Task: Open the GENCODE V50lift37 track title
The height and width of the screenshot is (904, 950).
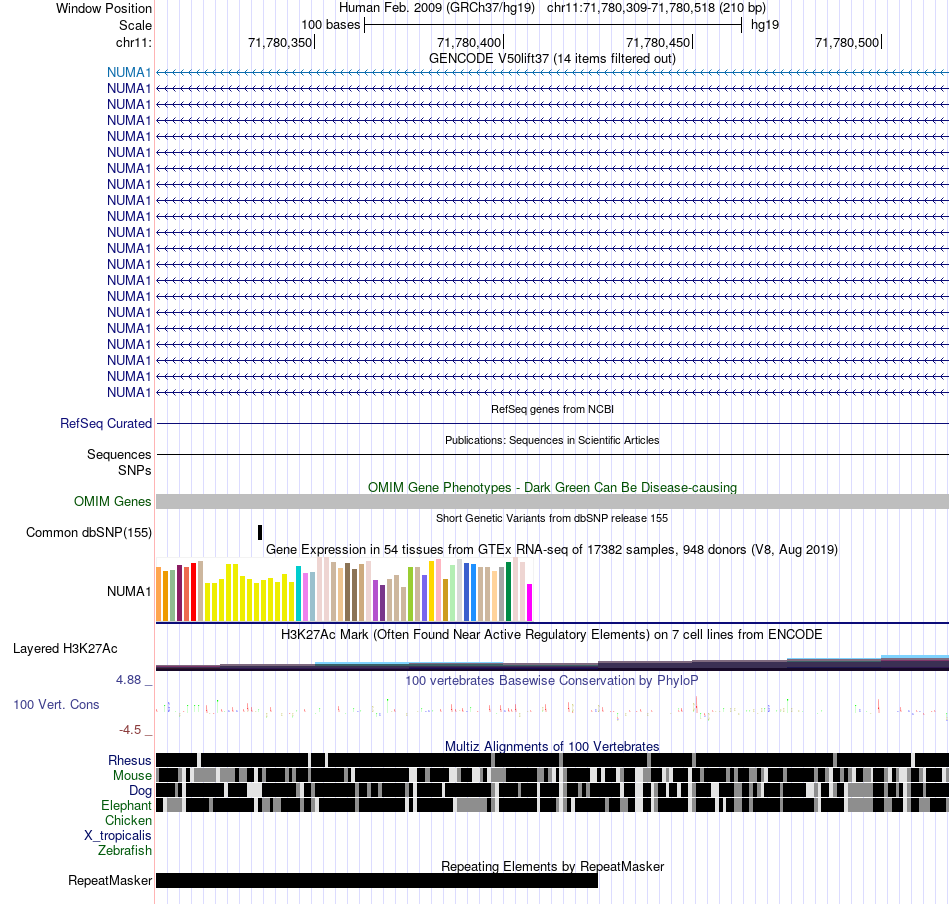Action: click(552, 58)
